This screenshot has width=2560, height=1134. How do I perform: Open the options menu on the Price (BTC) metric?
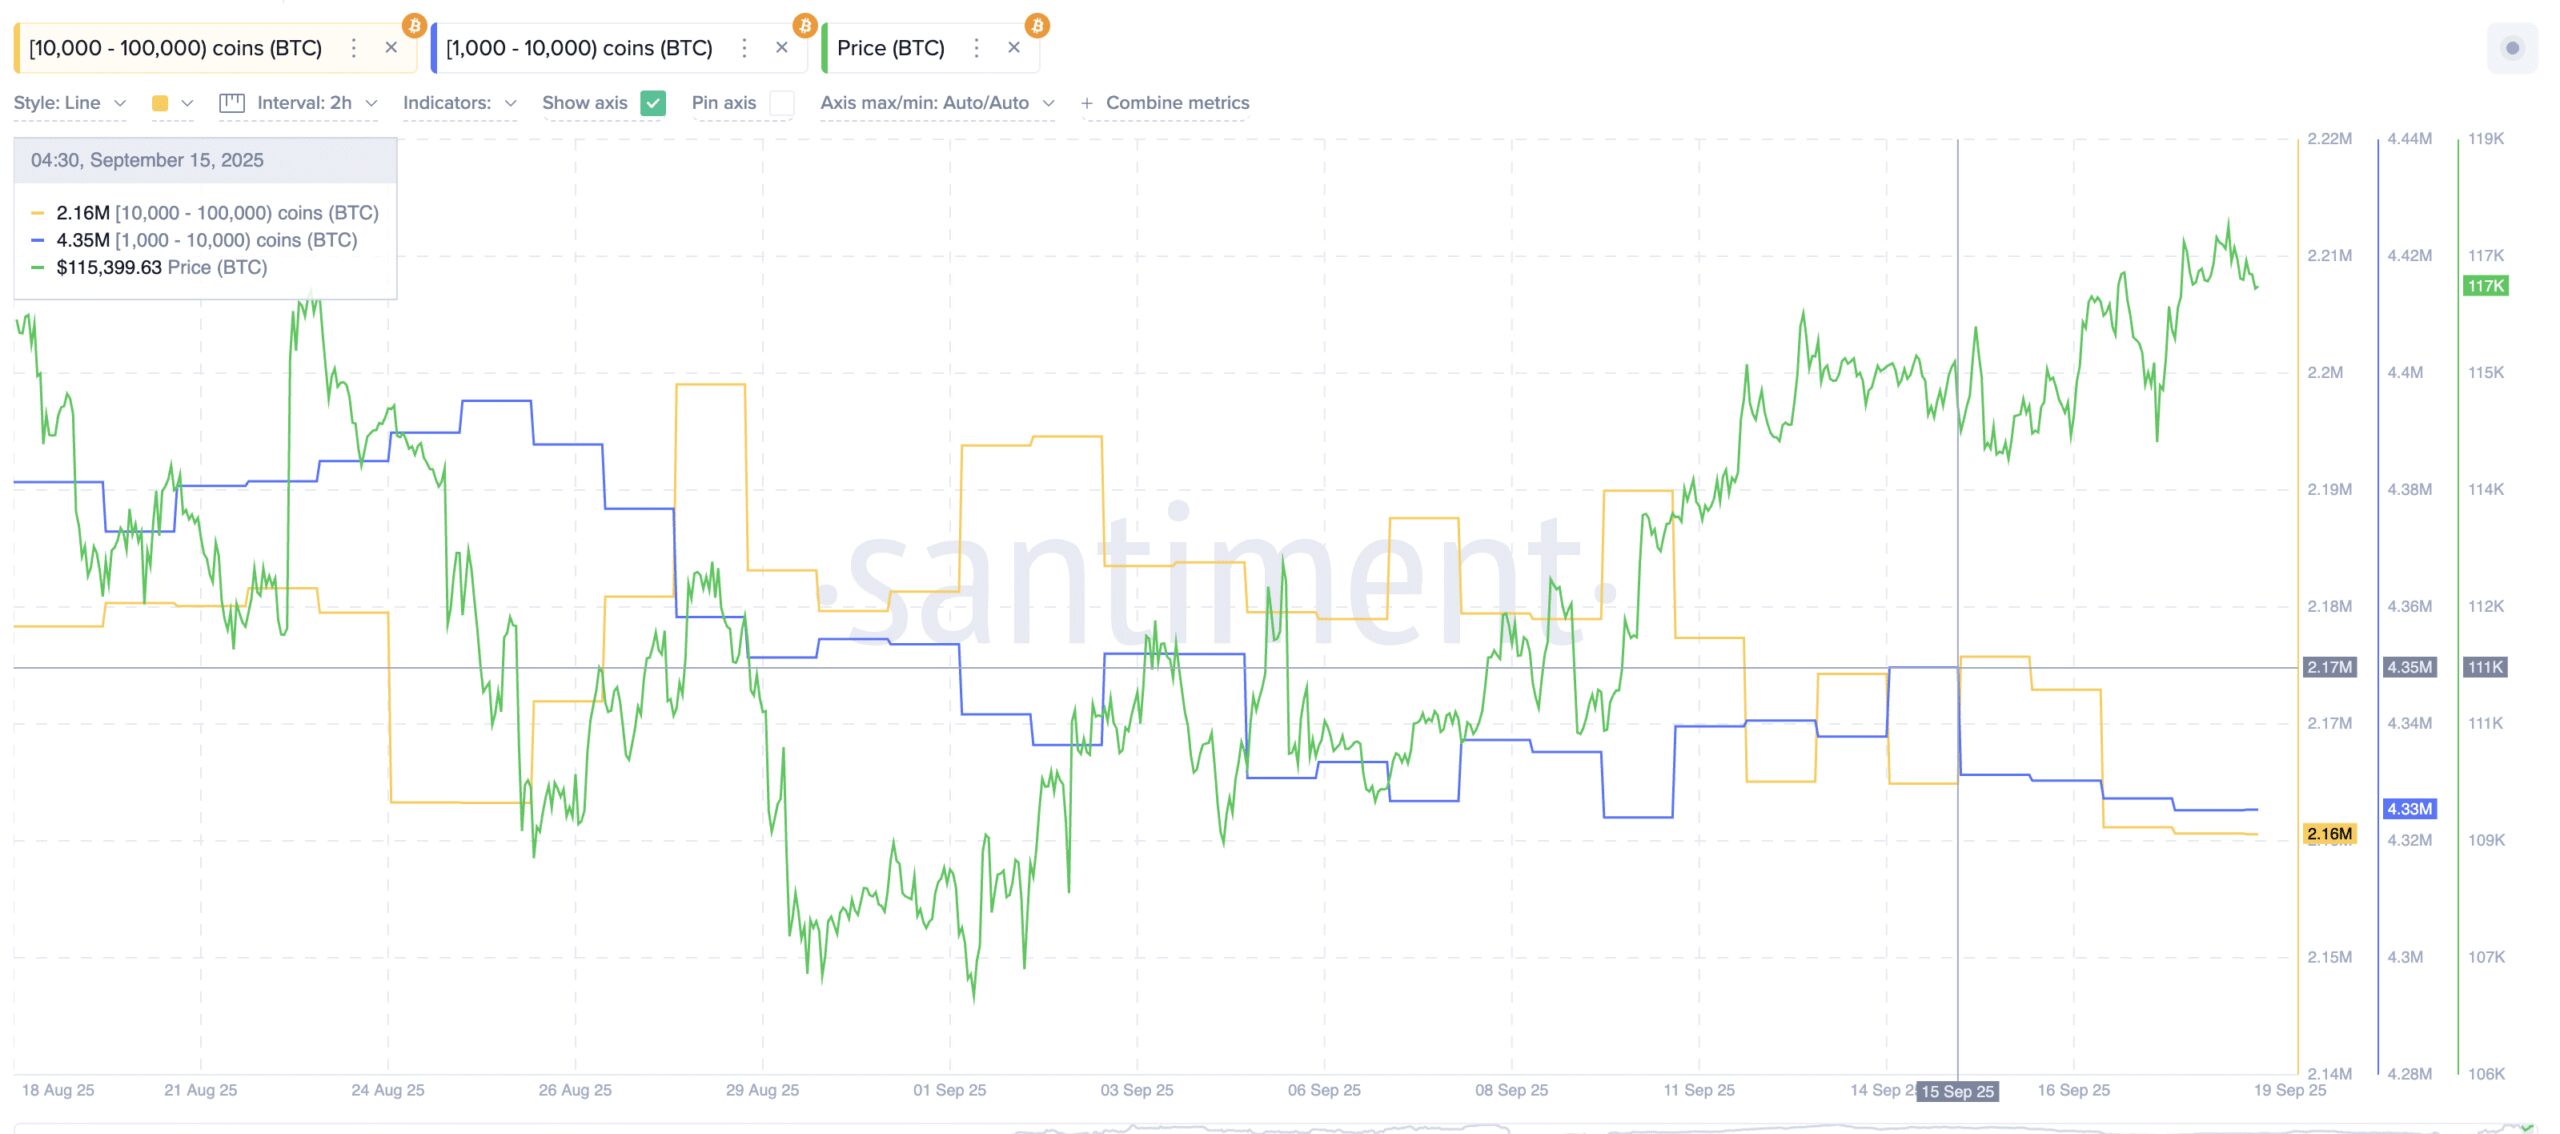(x=975, y=47)
